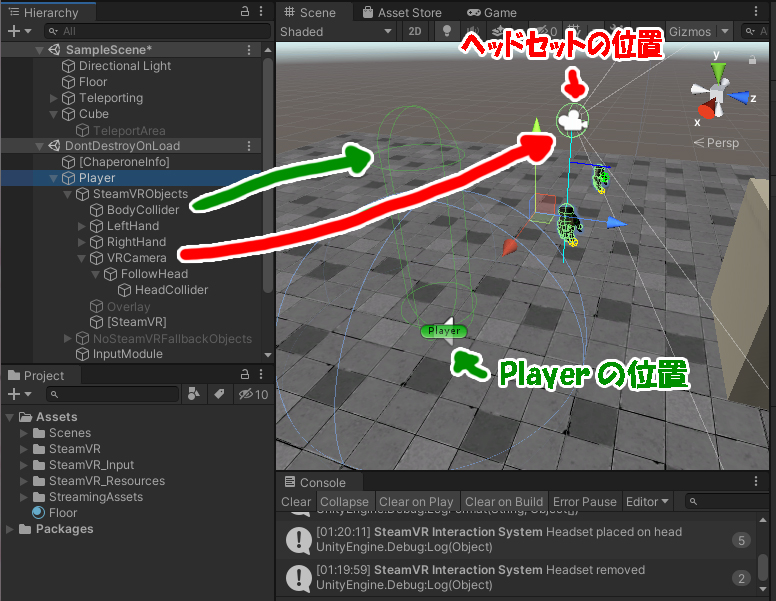Click the Project create plus button
This screenshot has height=601, width=776.
[14, 394]
